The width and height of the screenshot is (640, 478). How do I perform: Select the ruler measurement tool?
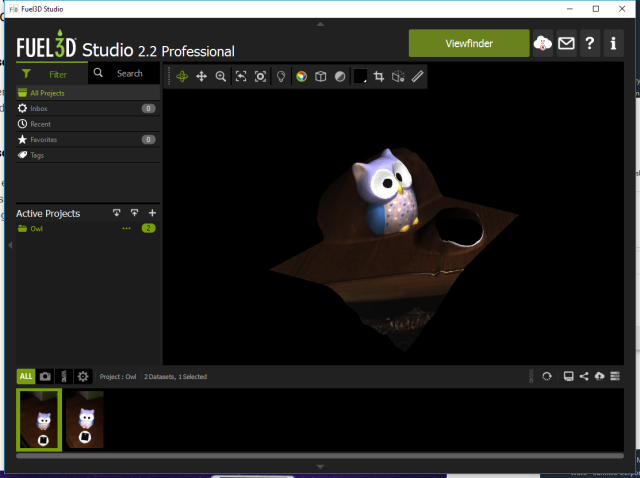tap(418, 76)
